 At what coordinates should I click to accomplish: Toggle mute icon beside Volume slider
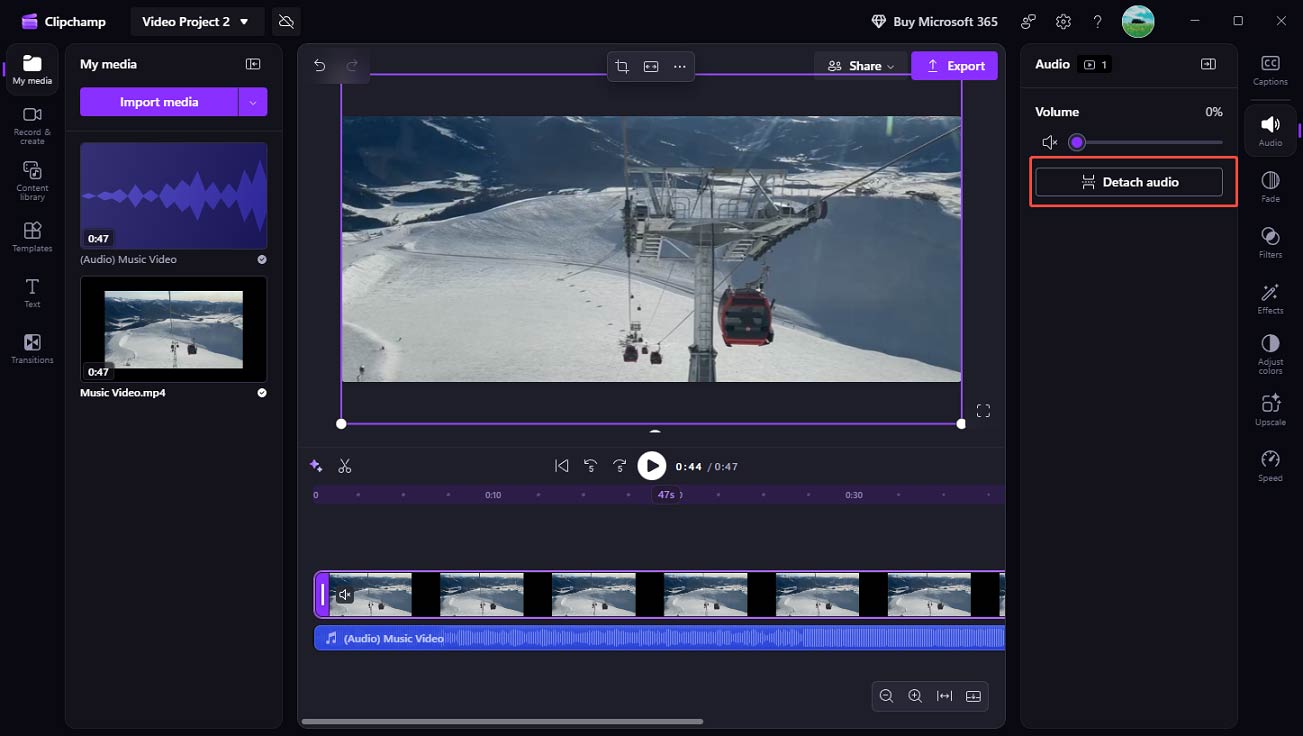tap(1049, 143)
